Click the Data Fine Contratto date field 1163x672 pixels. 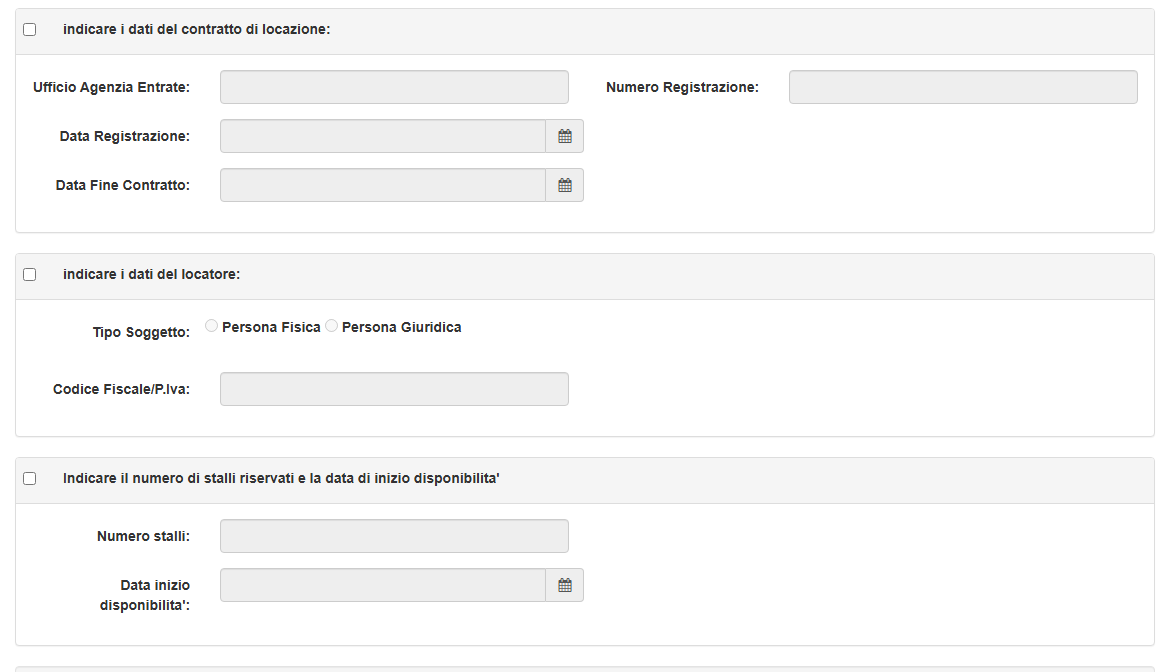[x=382, y=185]
